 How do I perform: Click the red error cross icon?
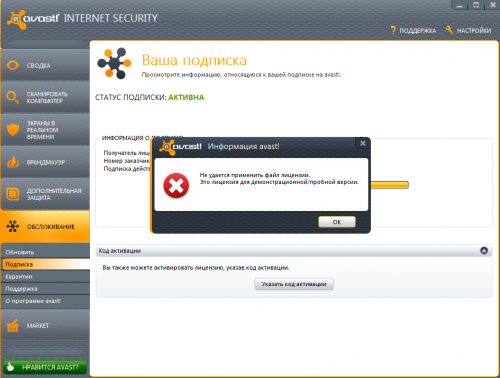coord(176,185)
